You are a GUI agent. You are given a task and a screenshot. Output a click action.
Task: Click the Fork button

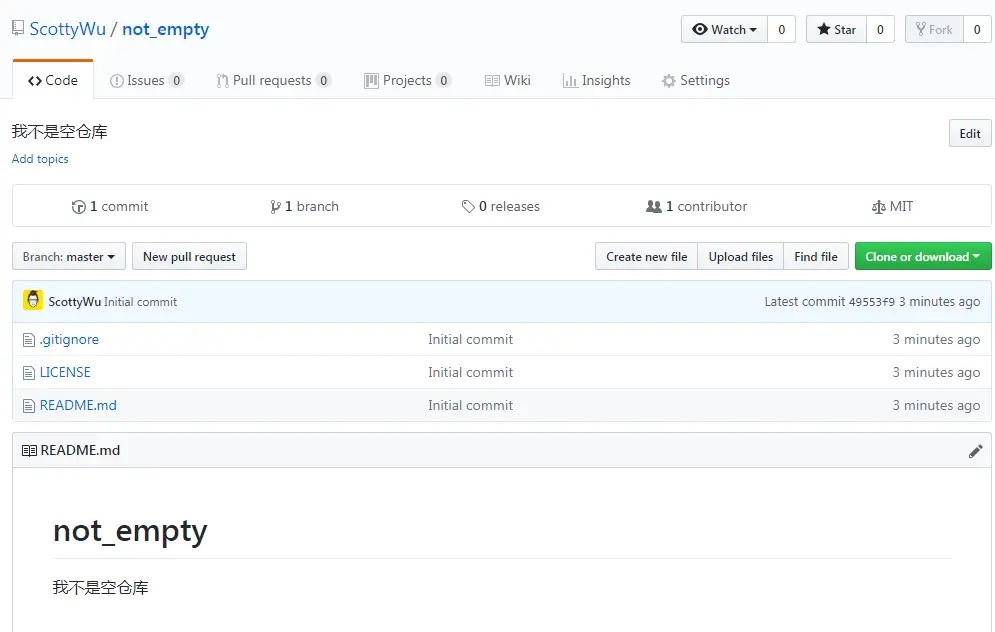point(934,29)
